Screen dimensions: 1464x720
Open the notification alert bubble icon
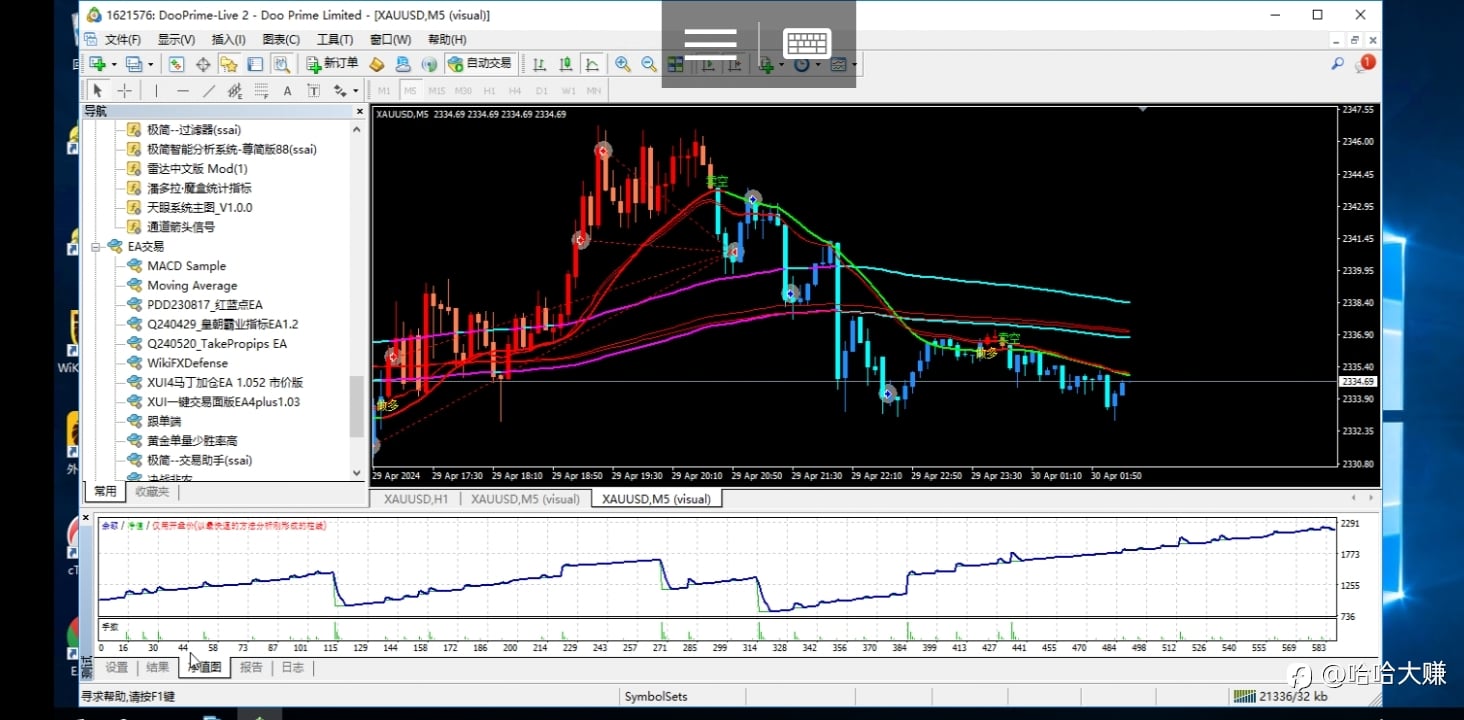click(1364, 64)
